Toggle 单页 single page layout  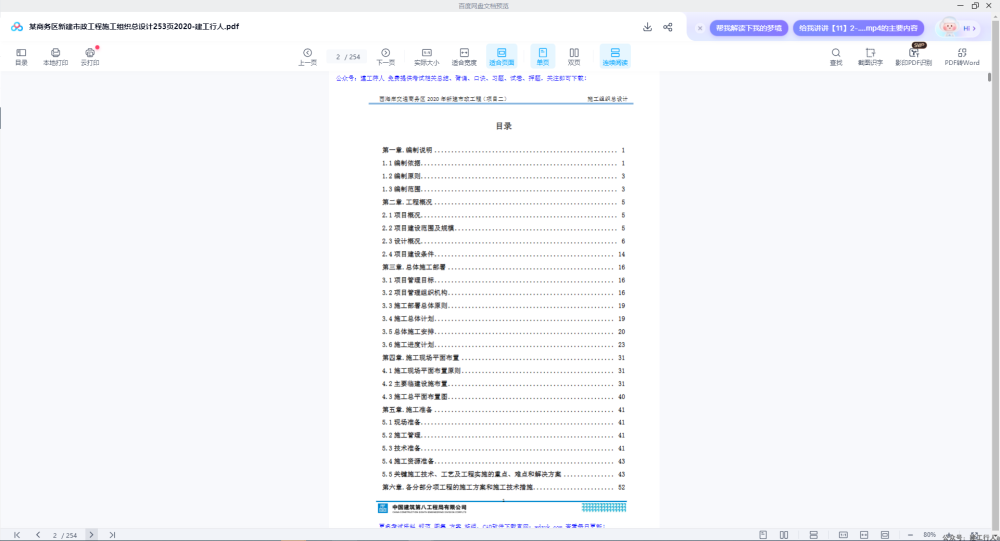[x=543, y=57]
